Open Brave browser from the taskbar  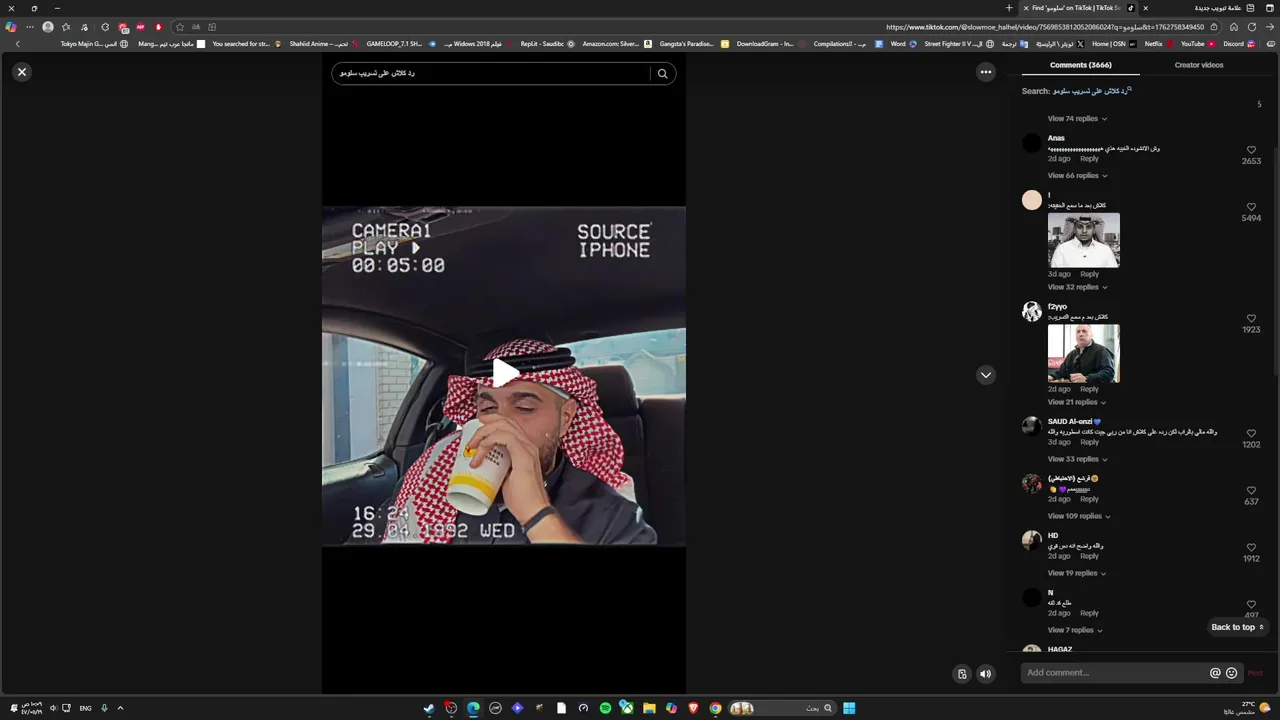coord(693,708)
